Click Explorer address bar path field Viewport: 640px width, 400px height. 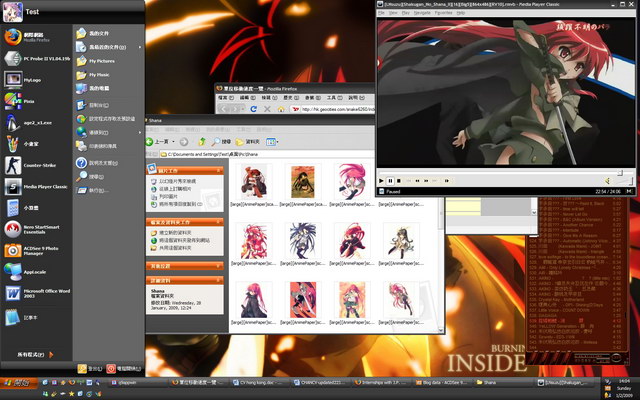(x=267, y=154)
